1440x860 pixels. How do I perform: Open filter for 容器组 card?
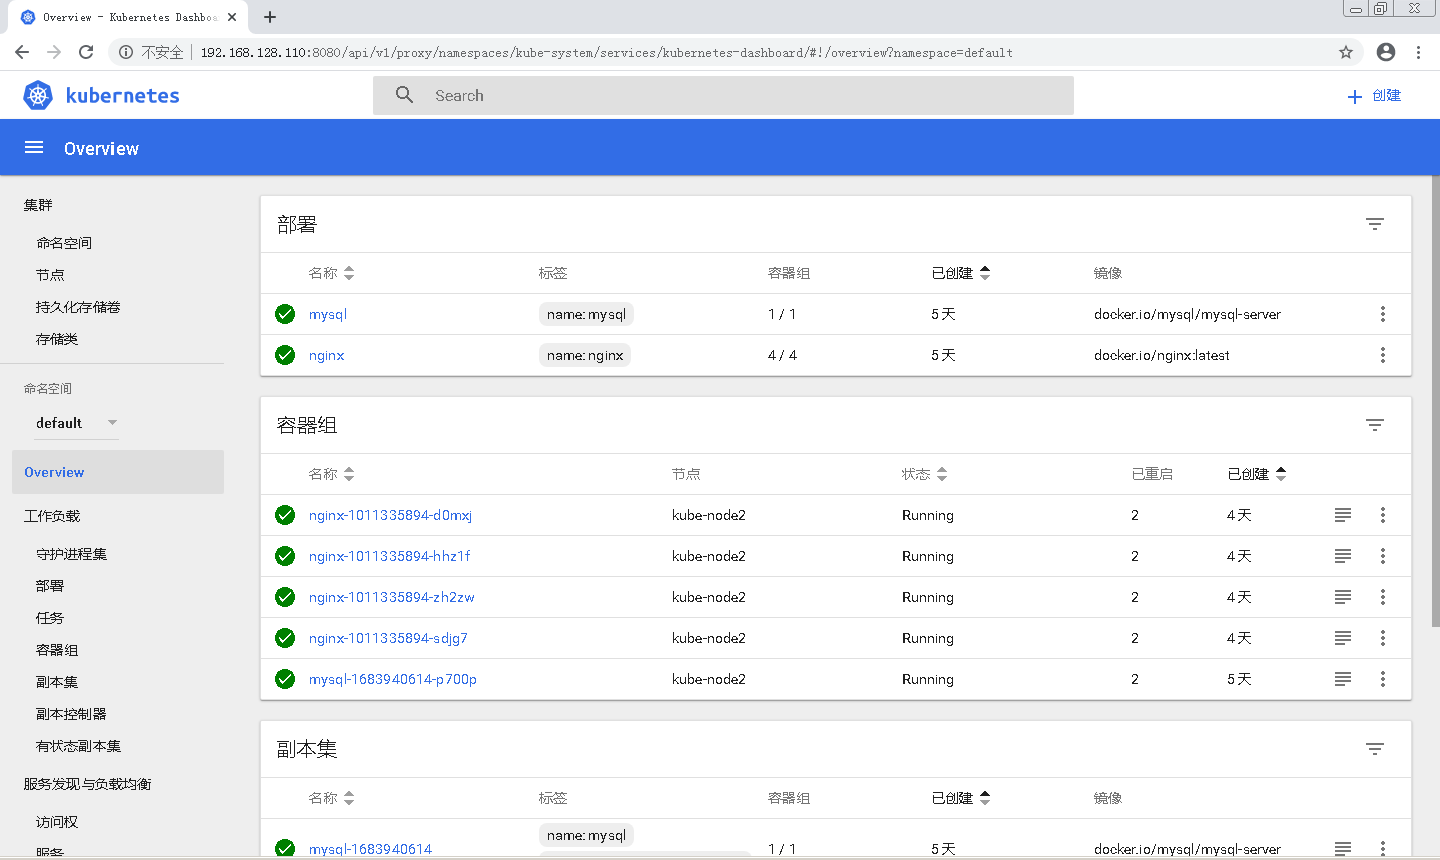point(1375,425)
